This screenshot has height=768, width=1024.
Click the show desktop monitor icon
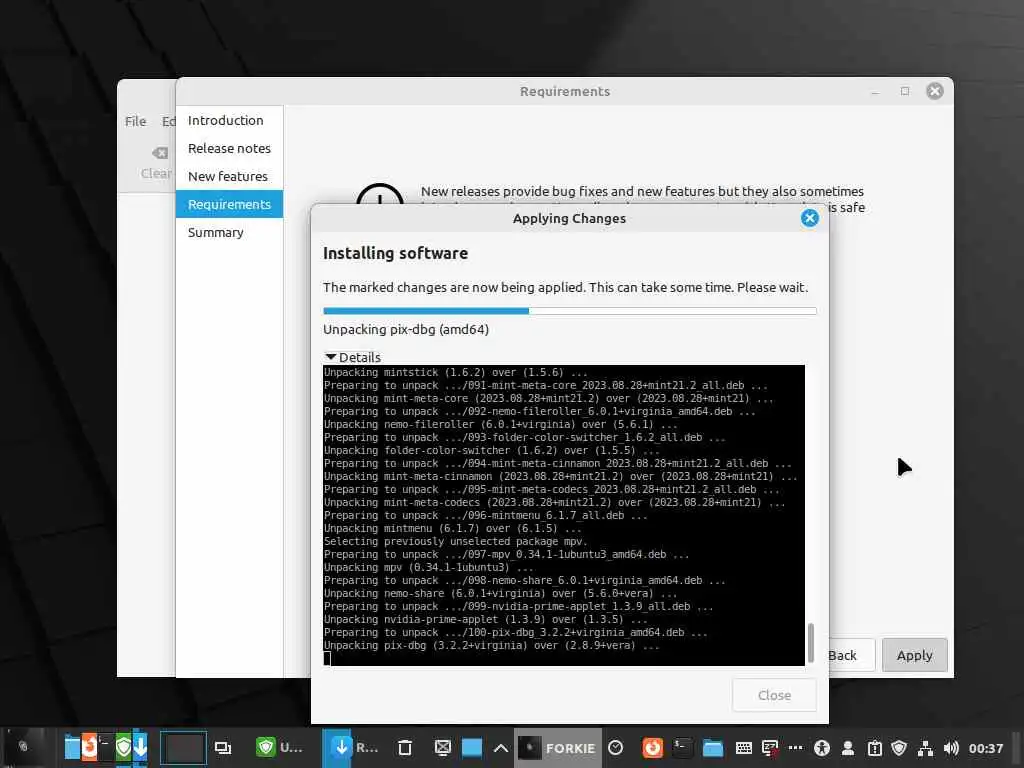click(x=443, y=748)
